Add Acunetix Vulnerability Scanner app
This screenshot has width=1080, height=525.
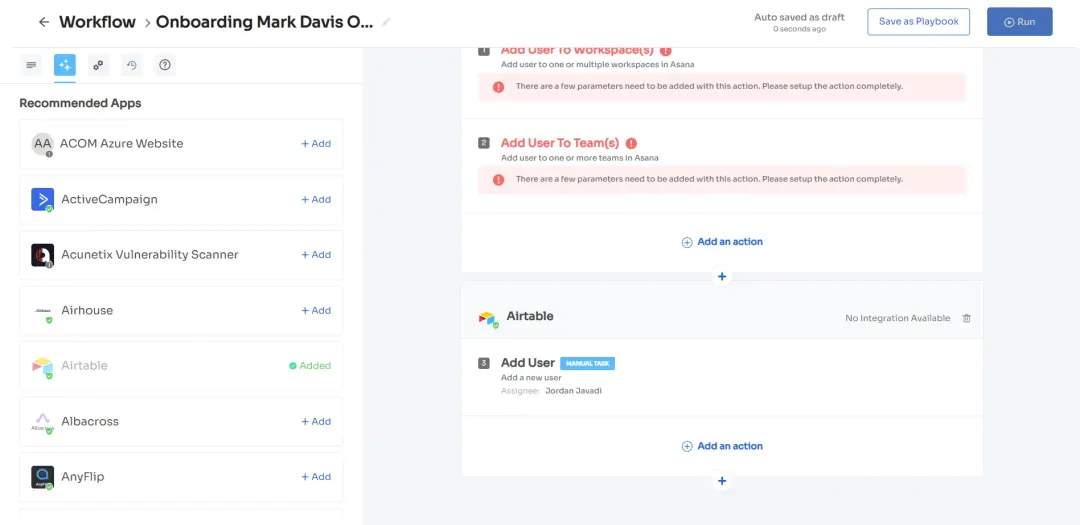click(x=316, y=255)
